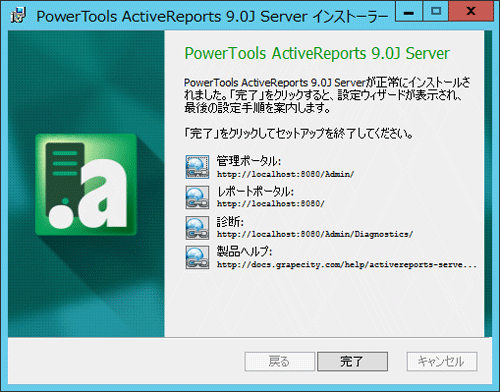
Task: Click the 完了 button
Action: [352, 361]
